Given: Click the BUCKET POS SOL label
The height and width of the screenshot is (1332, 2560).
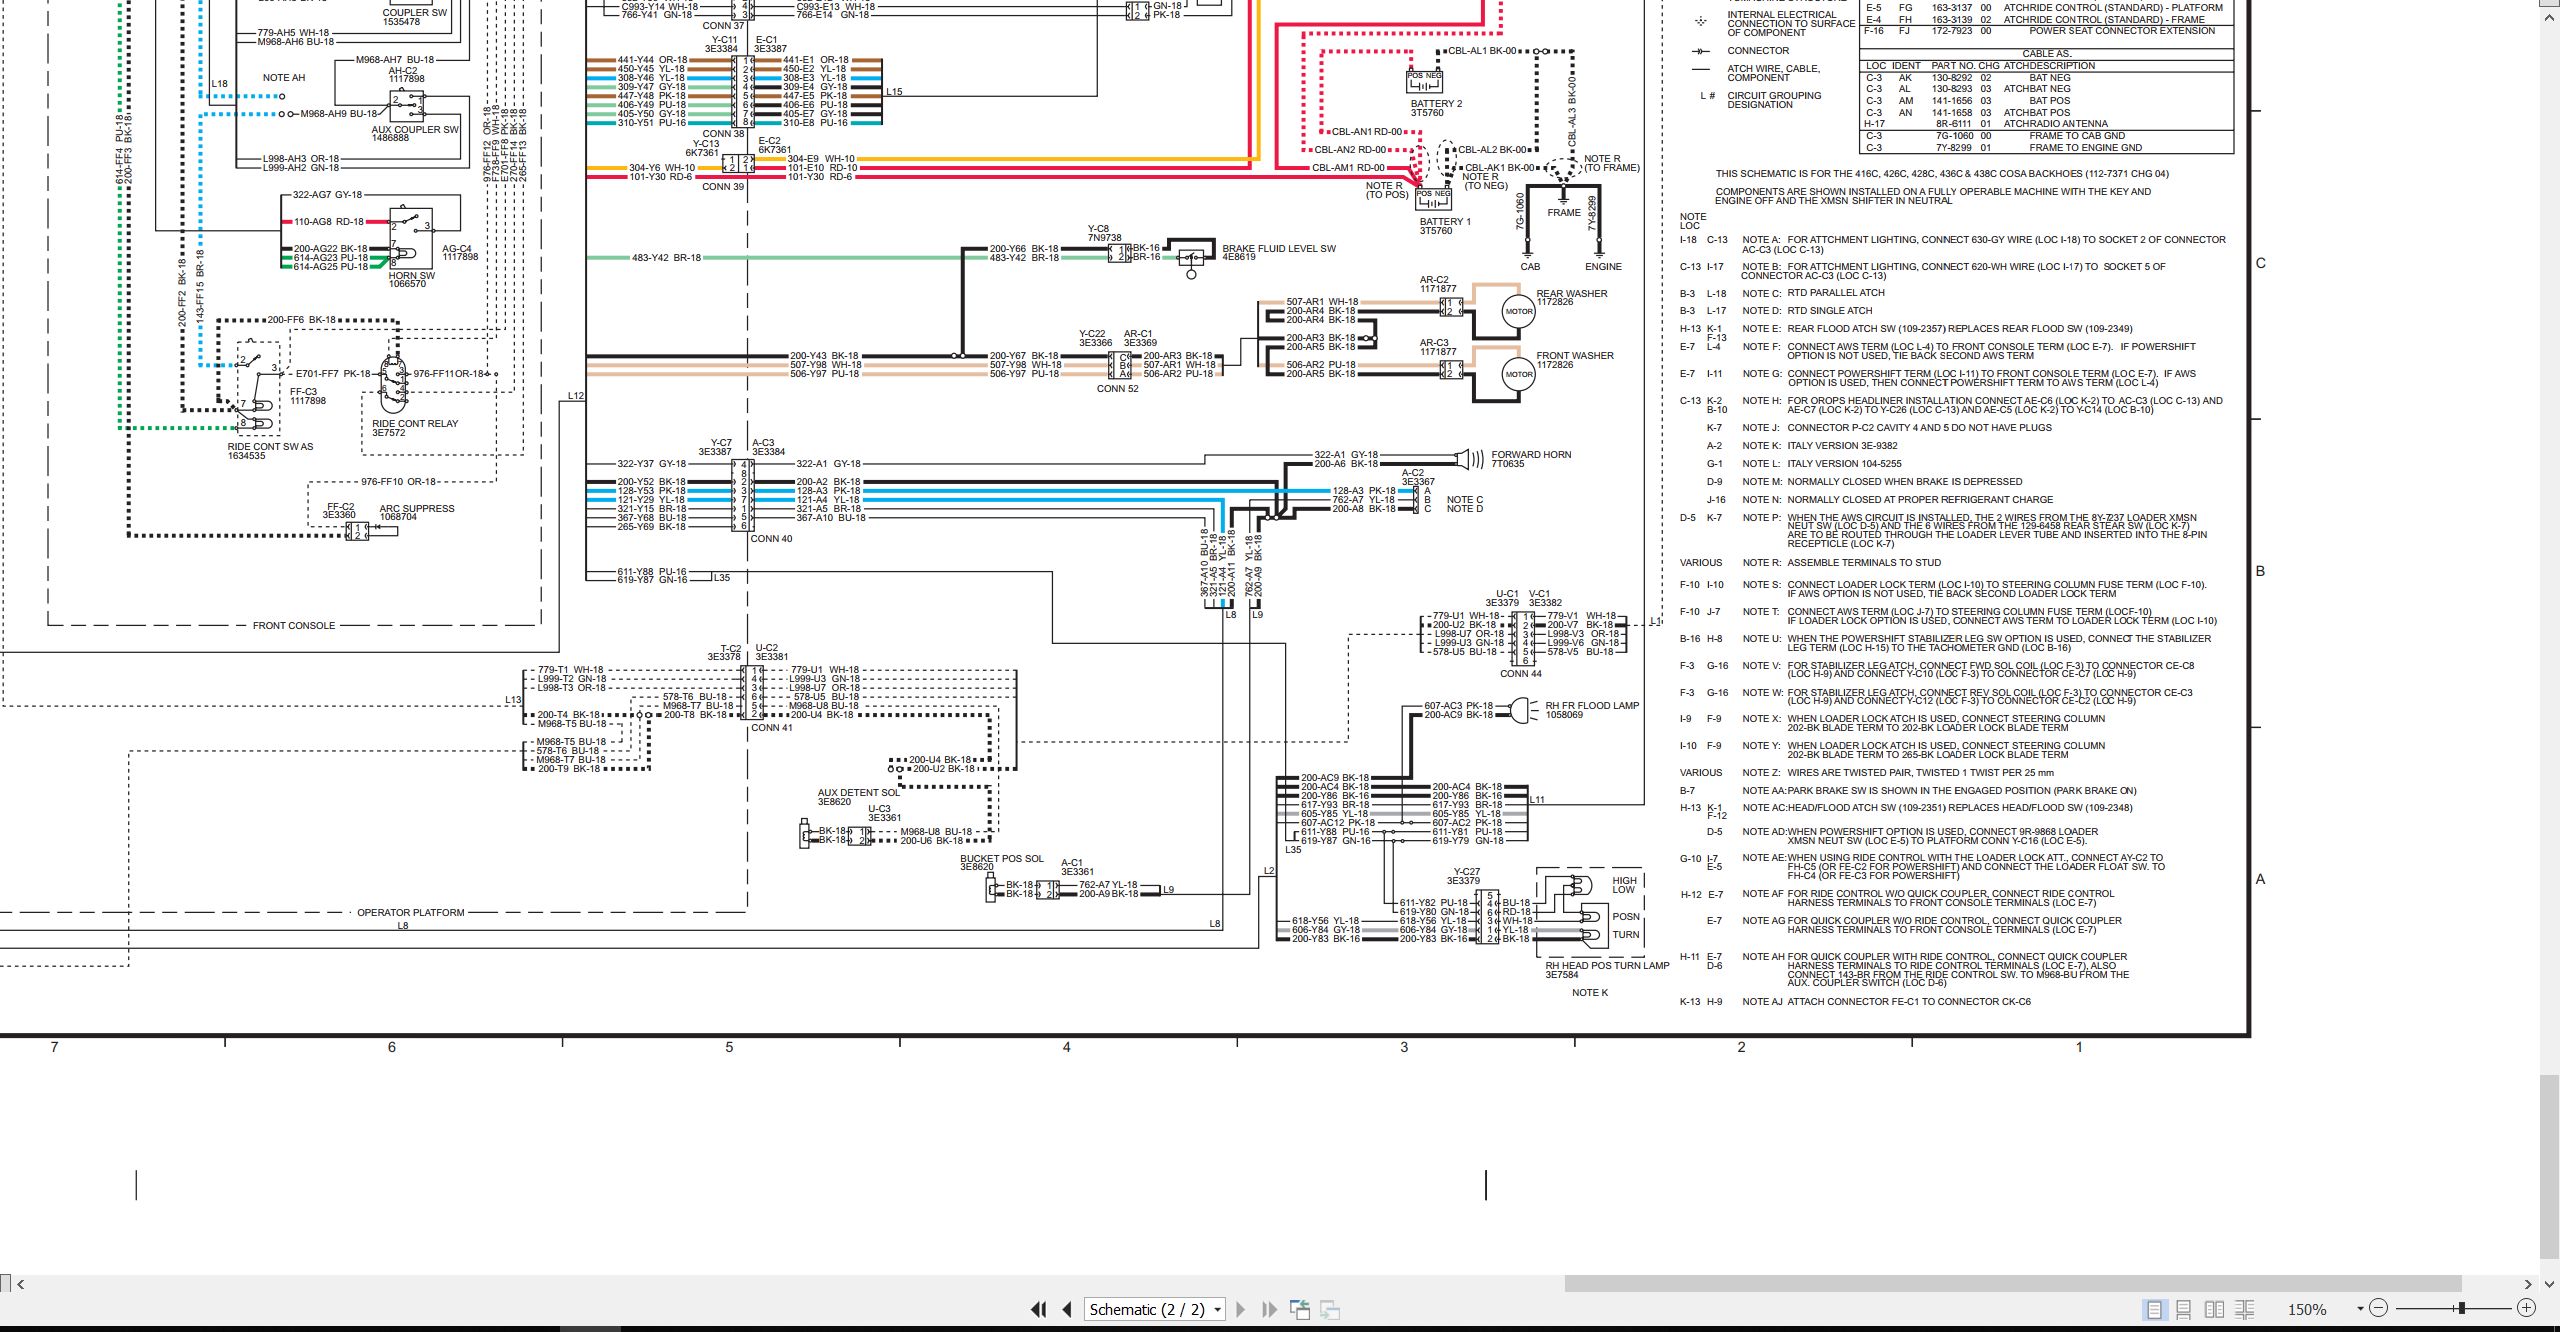Looking at the screenshot, I should coord(1001,859).
